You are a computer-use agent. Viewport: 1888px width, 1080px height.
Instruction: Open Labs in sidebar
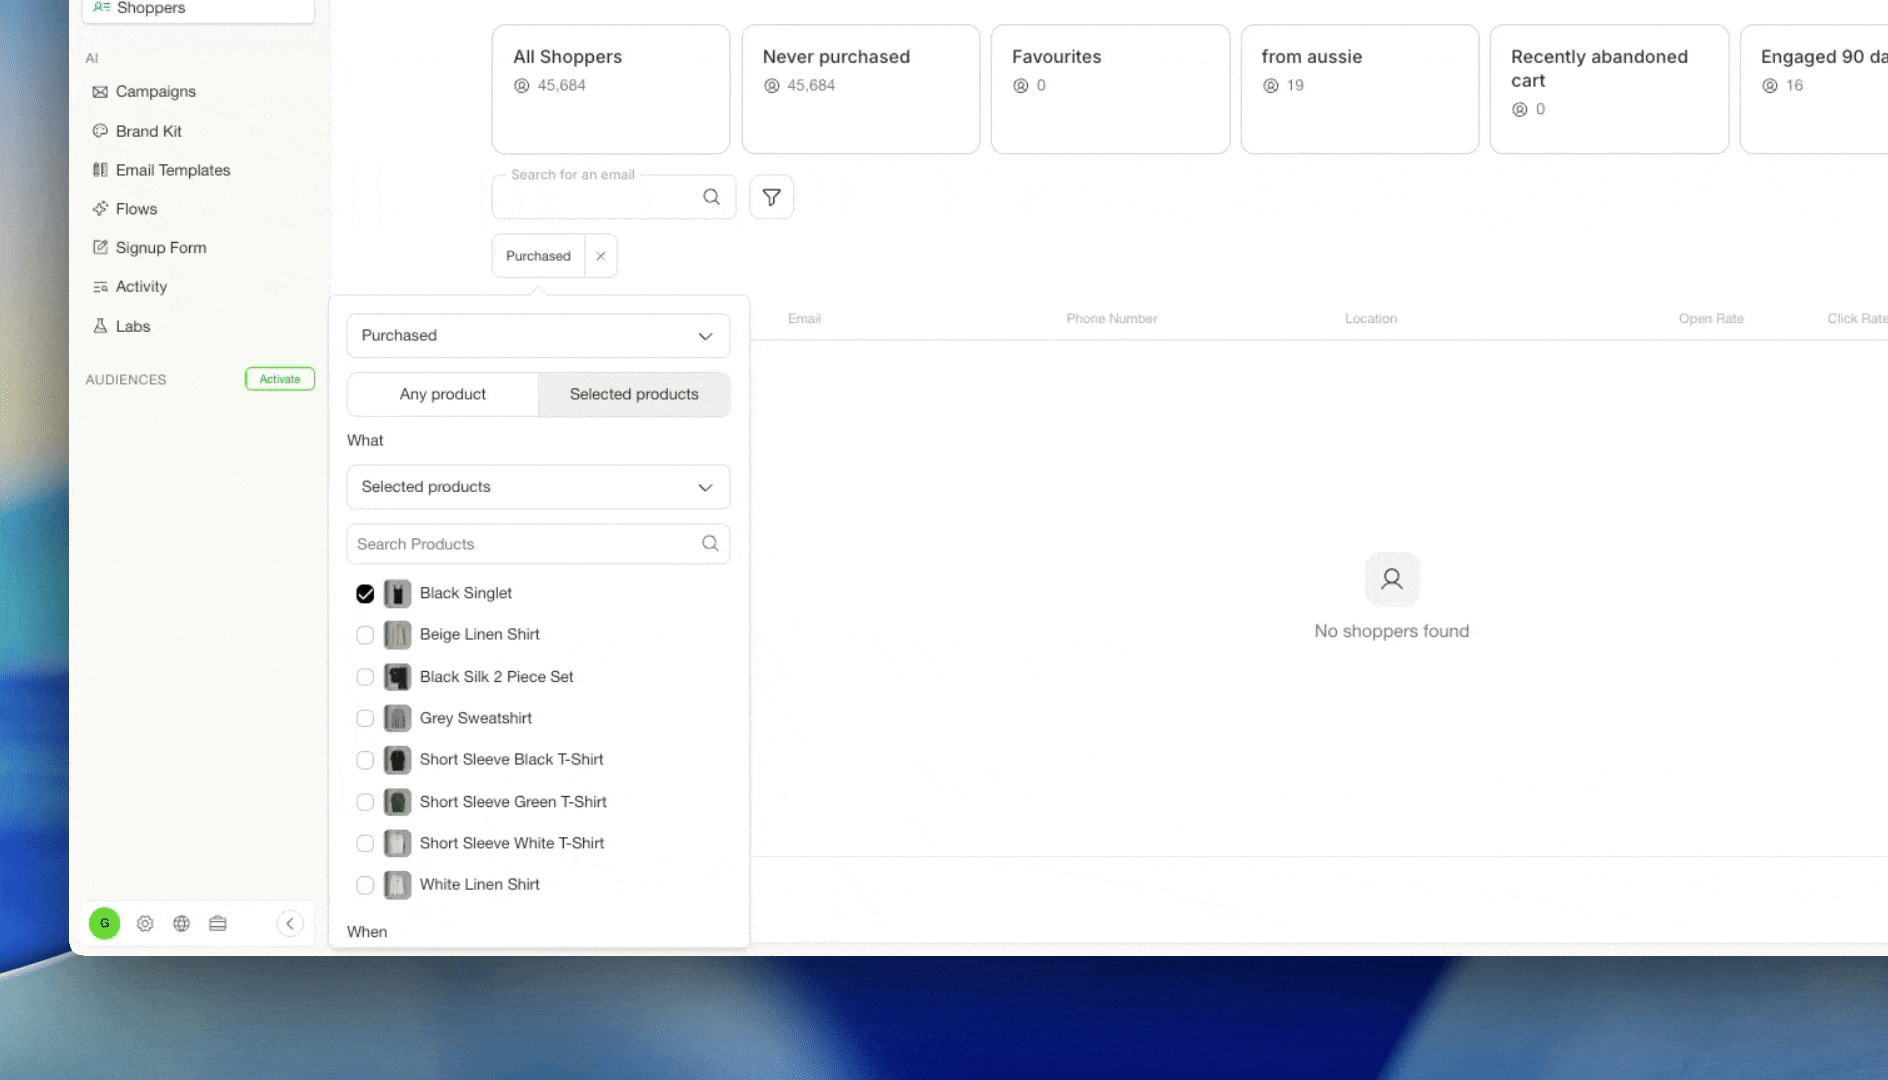[x=121, y=326]
